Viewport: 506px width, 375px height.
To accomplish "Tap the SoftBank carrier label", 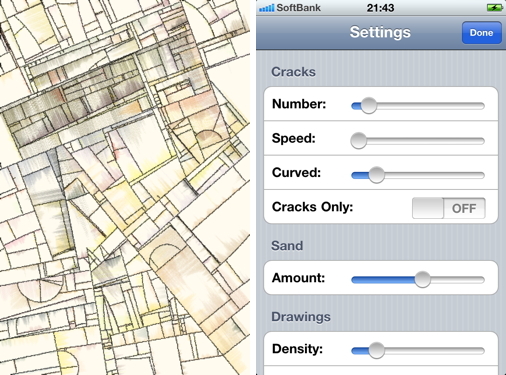I will [299, 8].
